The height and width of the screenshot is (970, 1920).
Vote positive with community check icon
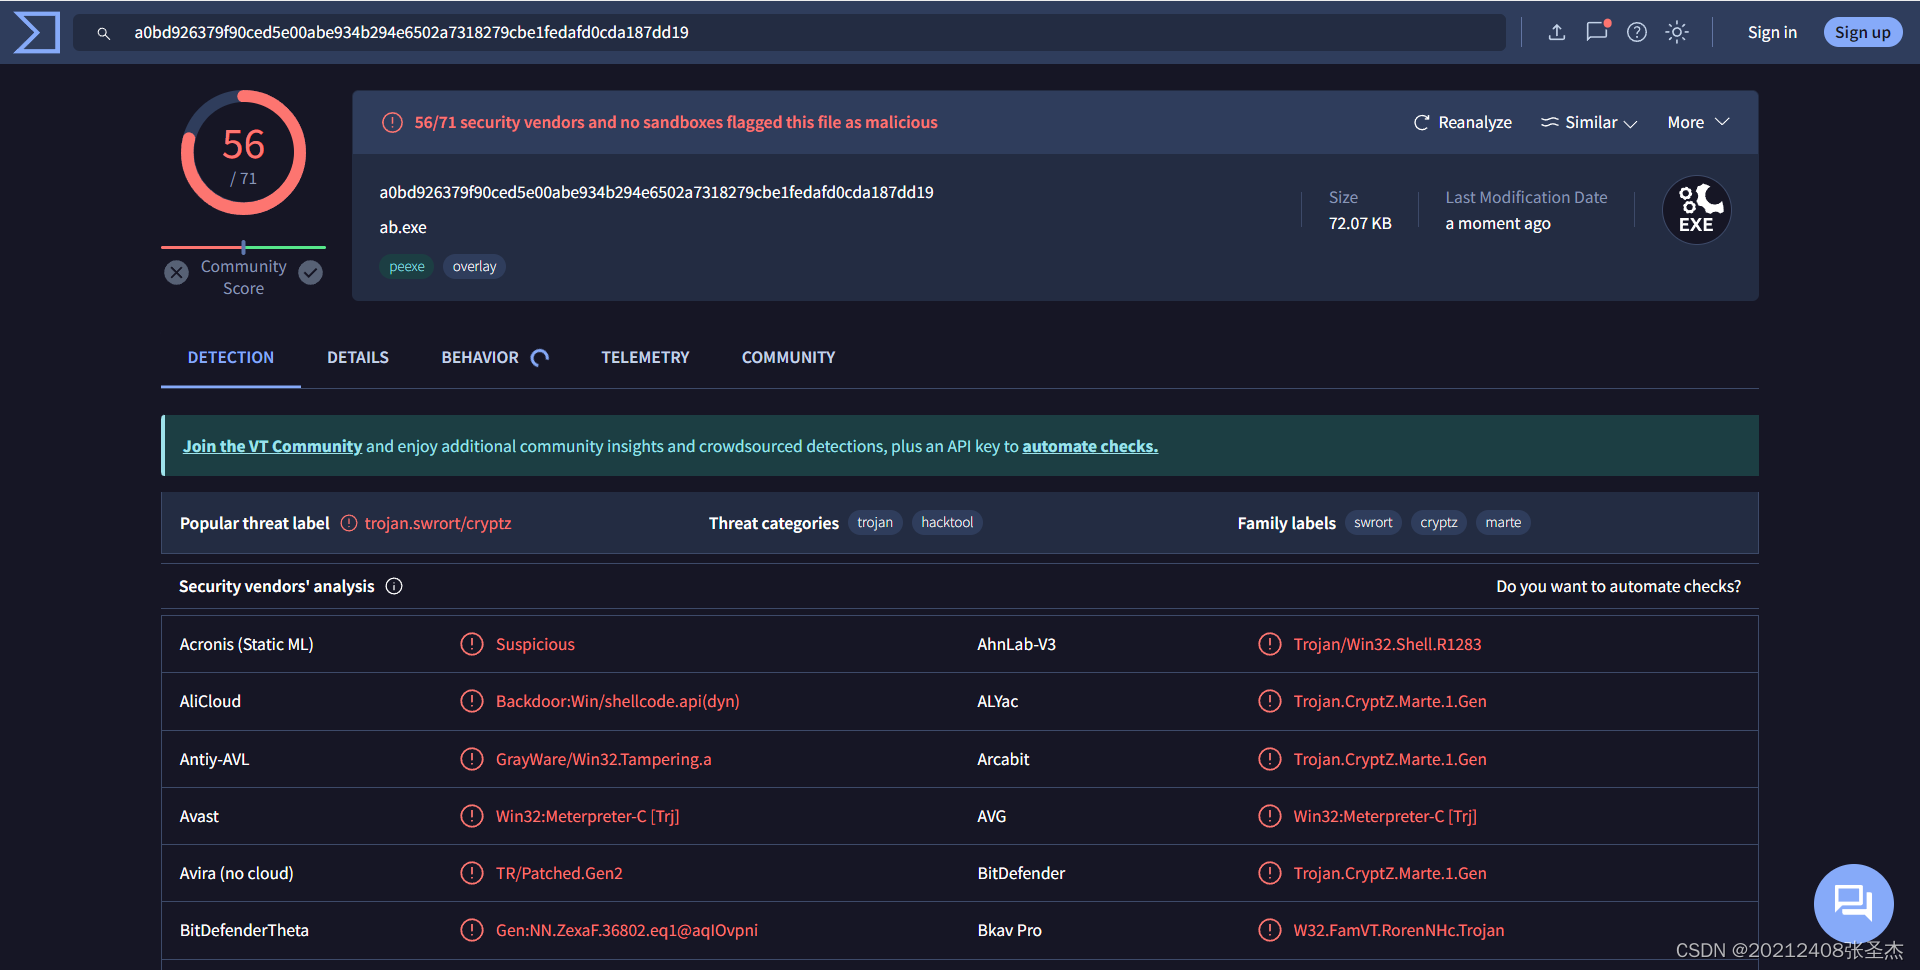pos(311,272)
